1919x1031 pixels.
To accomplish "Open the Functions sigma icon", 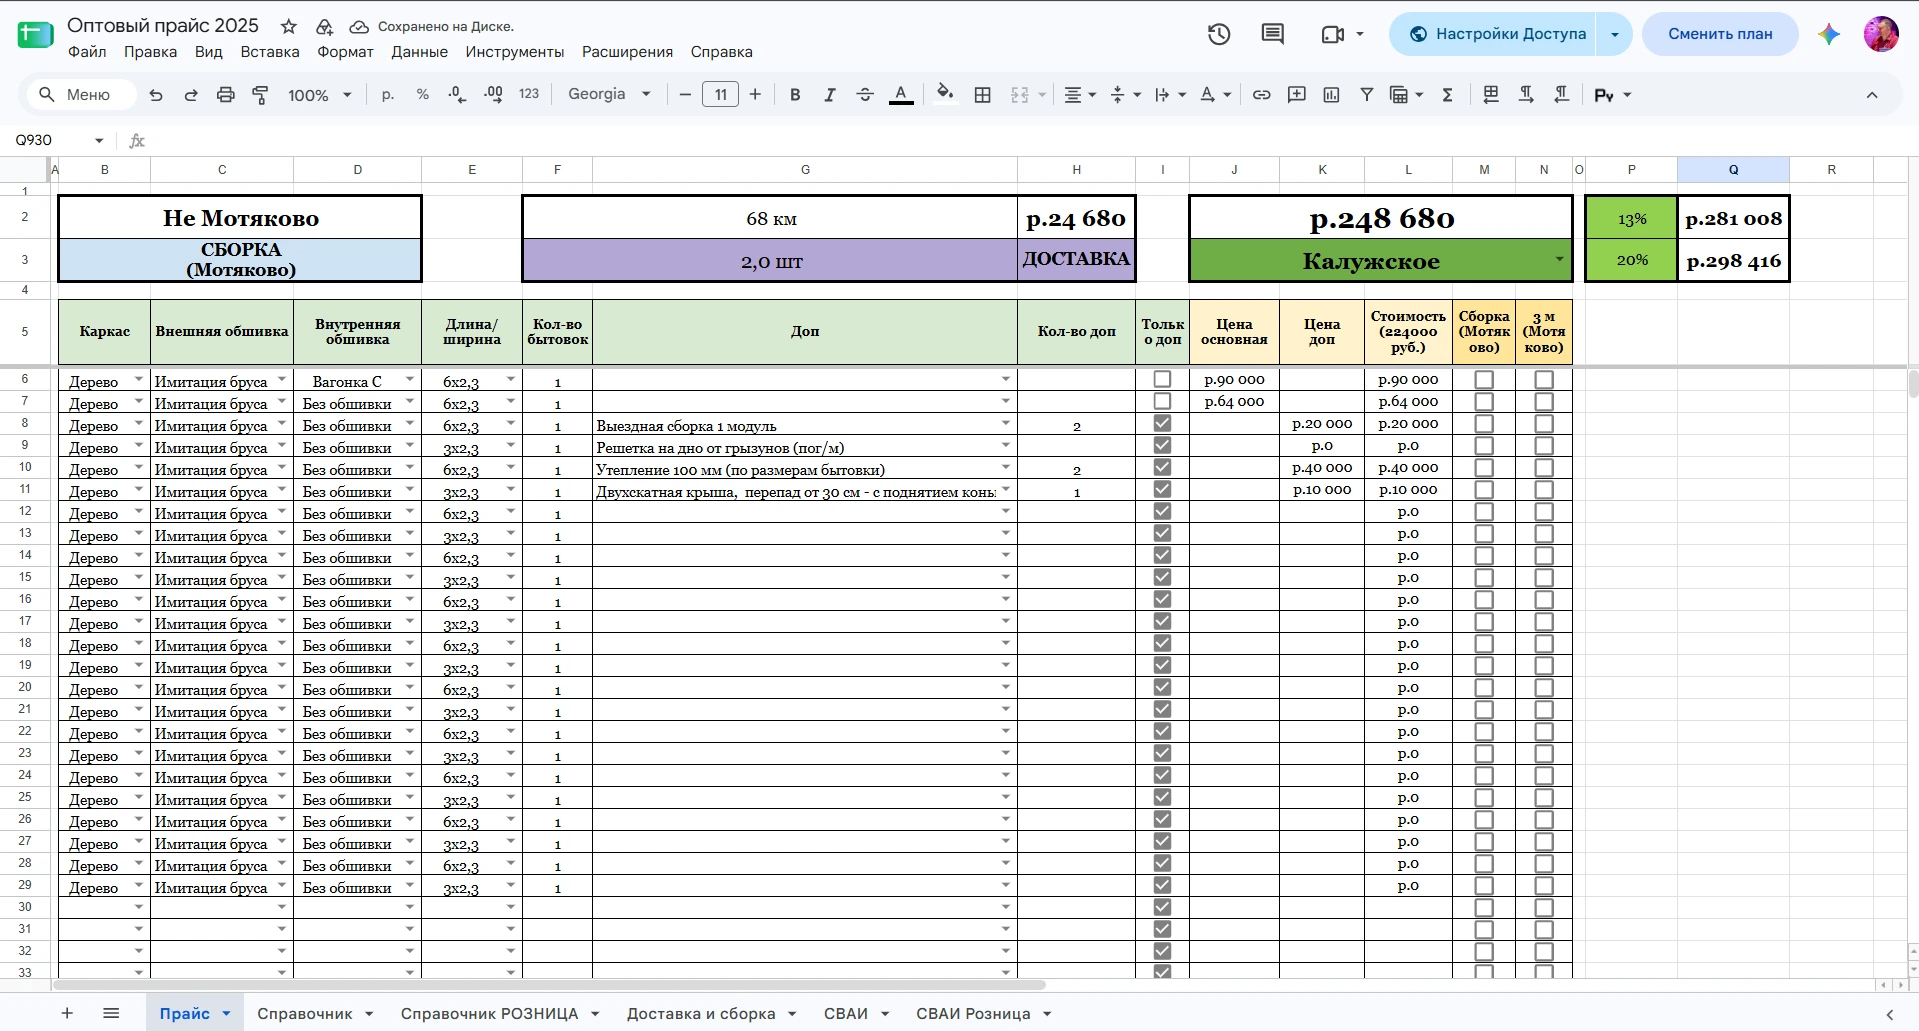I will (x=1447, y=95).
